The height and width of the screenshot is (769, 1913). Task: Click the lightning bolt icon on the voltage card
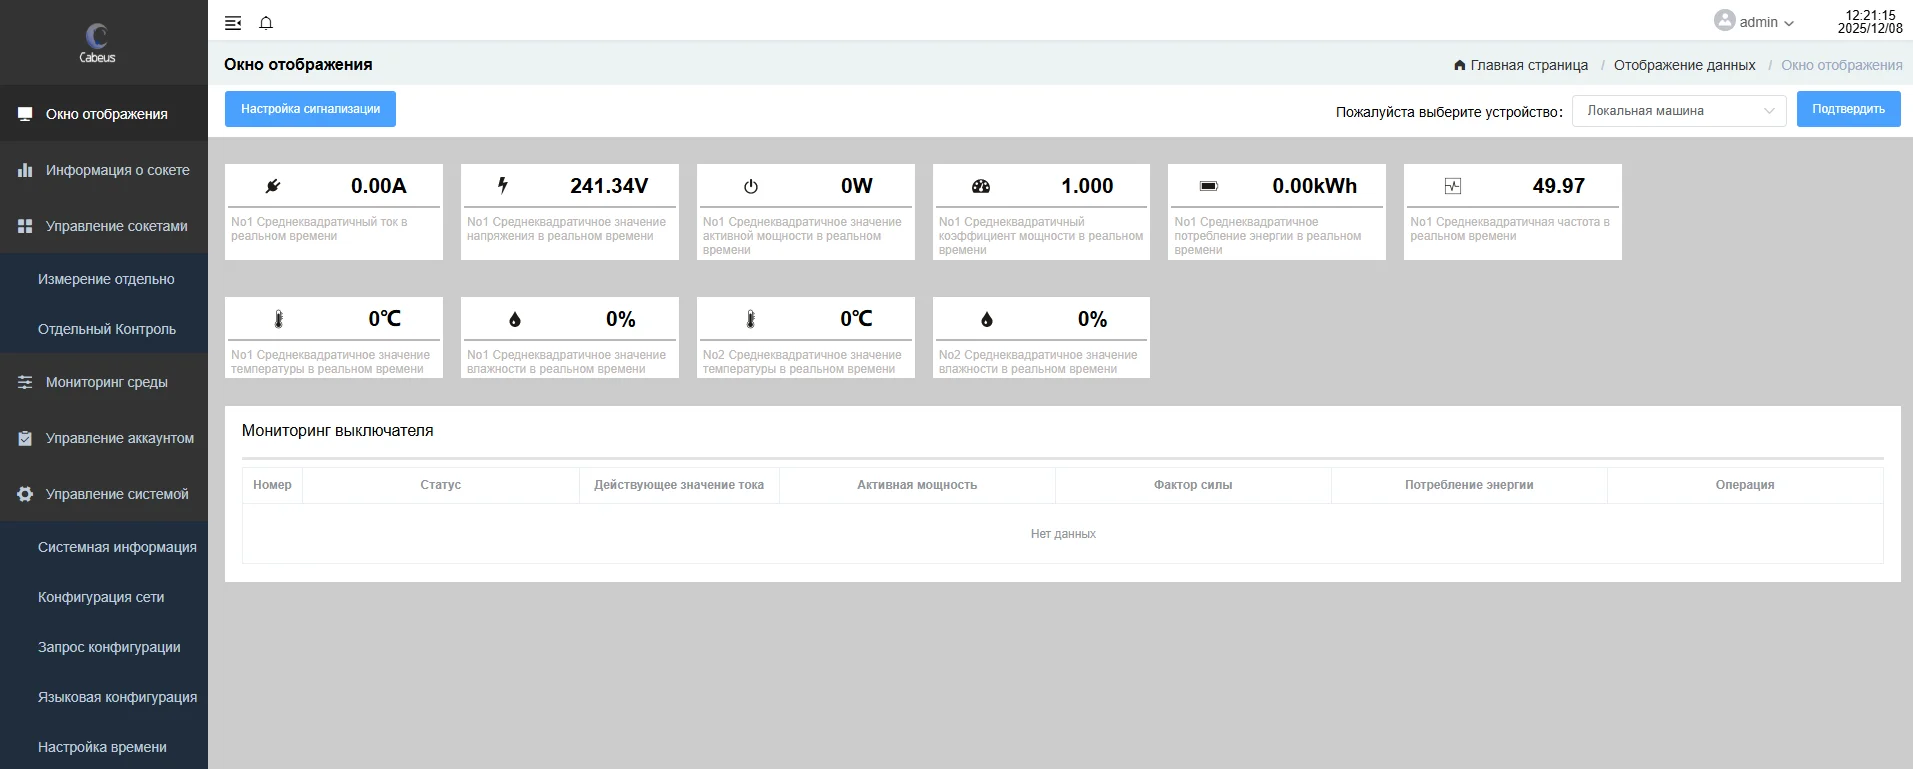tap(503, 185)
